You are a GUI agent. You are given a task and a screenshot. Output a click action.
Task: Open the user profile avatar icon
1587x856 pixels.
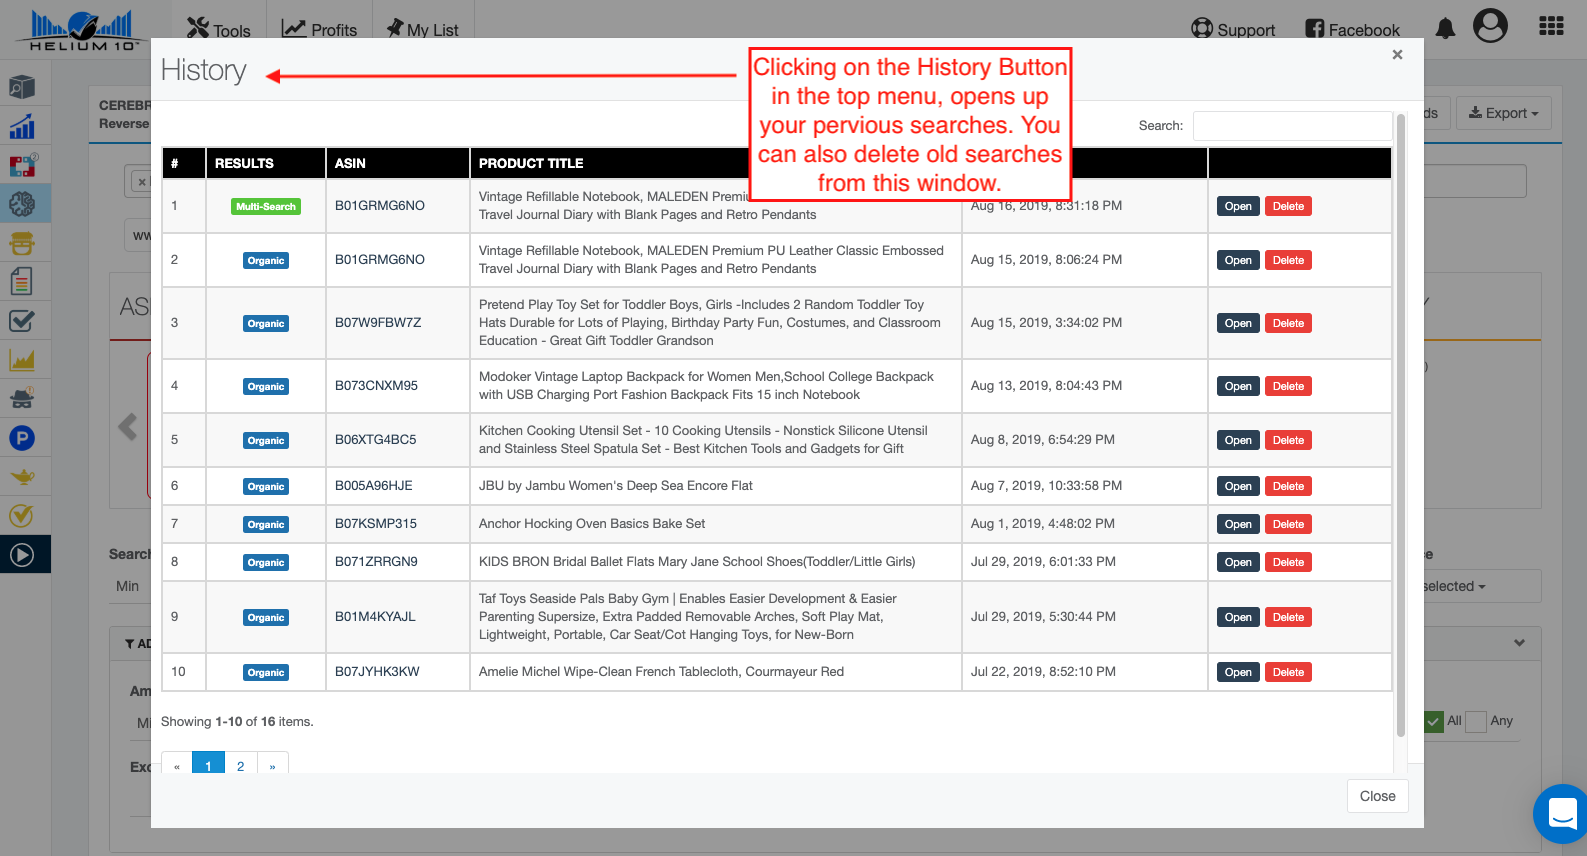(x=1490, y=27)
